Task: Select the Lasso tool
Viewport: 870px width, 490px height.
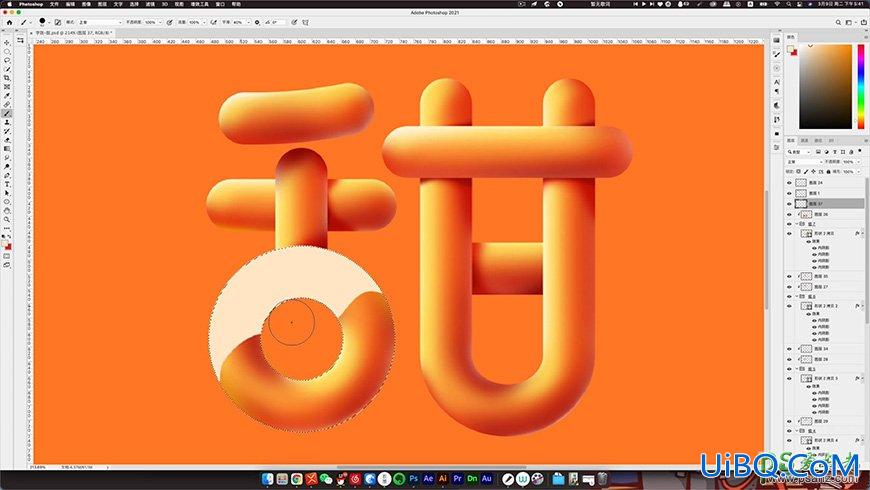Action: [x=7, y=60]
